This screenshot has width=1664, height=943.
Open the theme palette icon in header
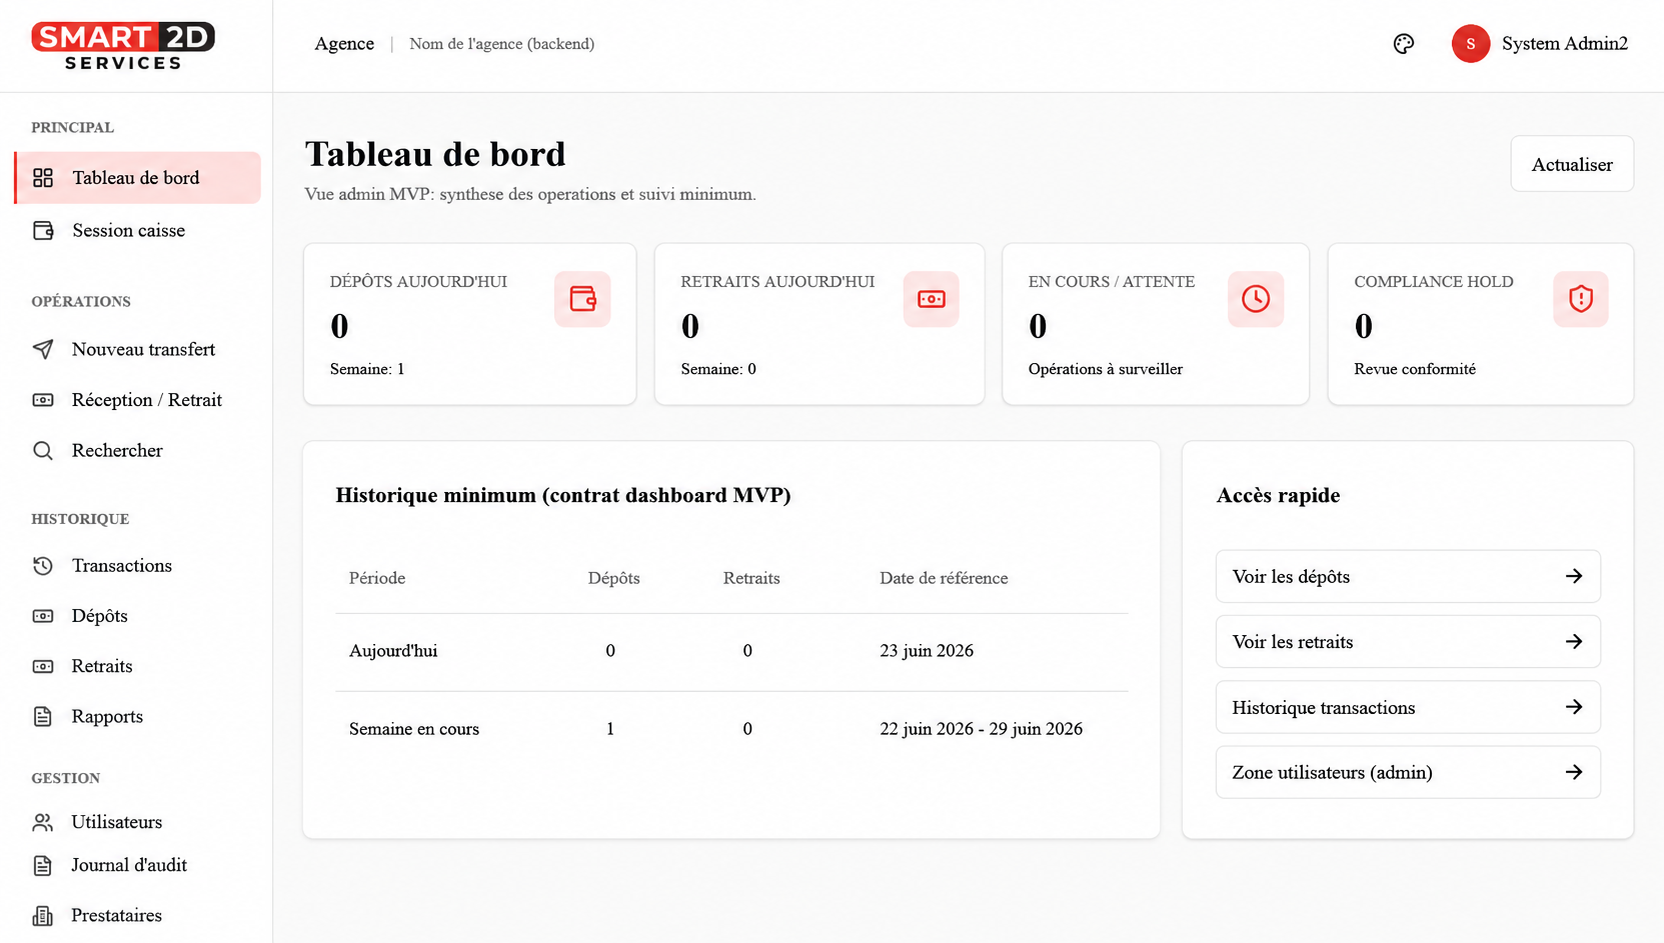tap(1404, 44)
